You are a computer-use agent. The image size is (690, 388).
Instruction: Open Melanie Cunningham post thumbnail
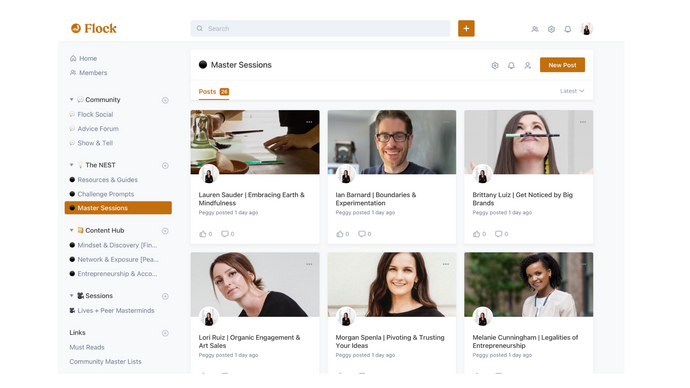click(529, 285)
